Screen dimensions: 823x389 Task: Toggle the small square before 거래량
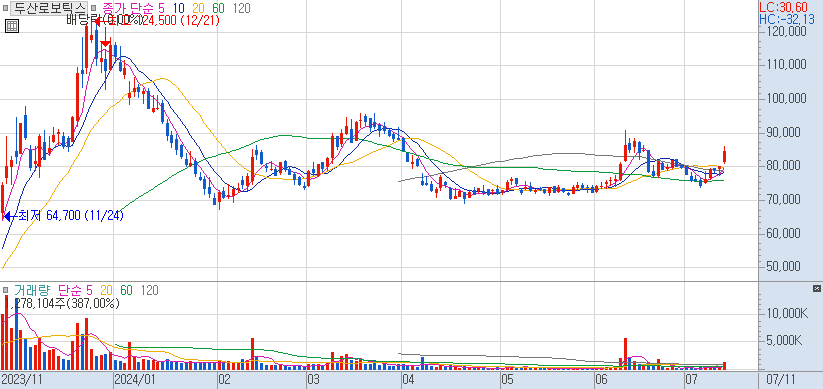click(5, 290)
